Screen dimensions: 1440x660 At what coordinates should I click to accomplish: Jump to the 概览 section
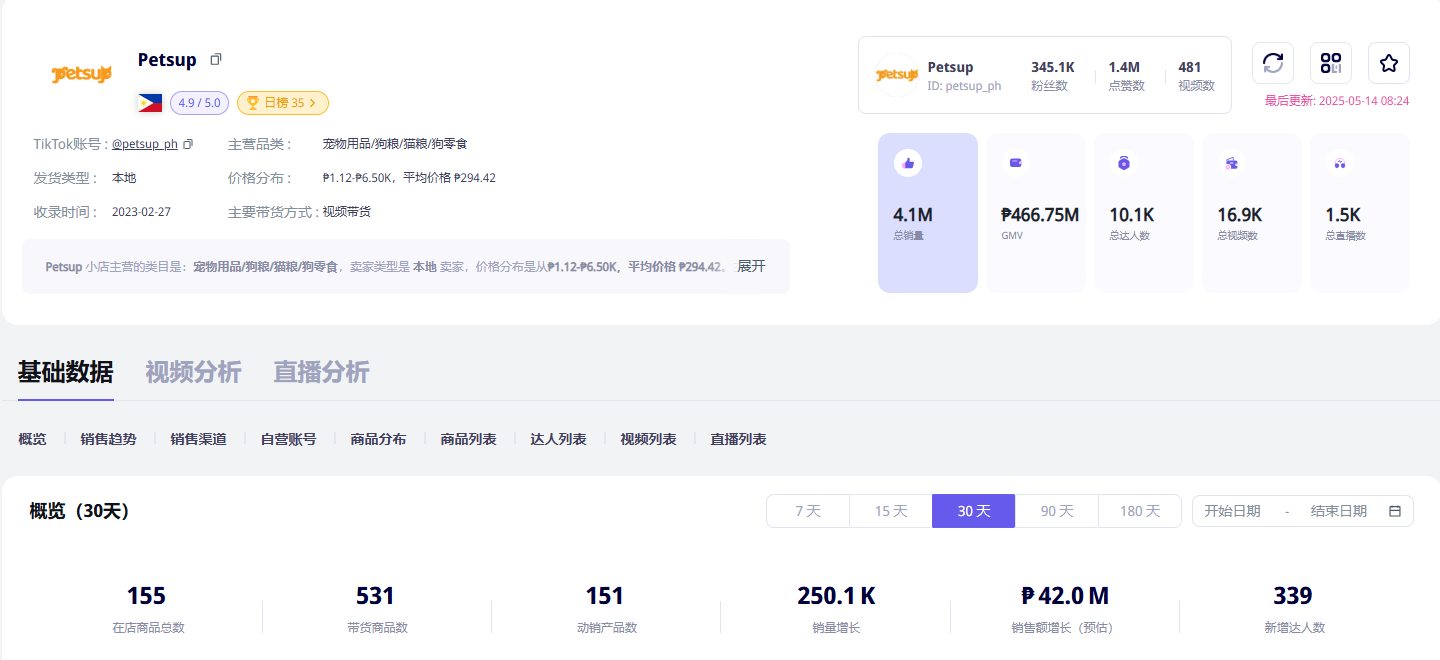[32, 439]
